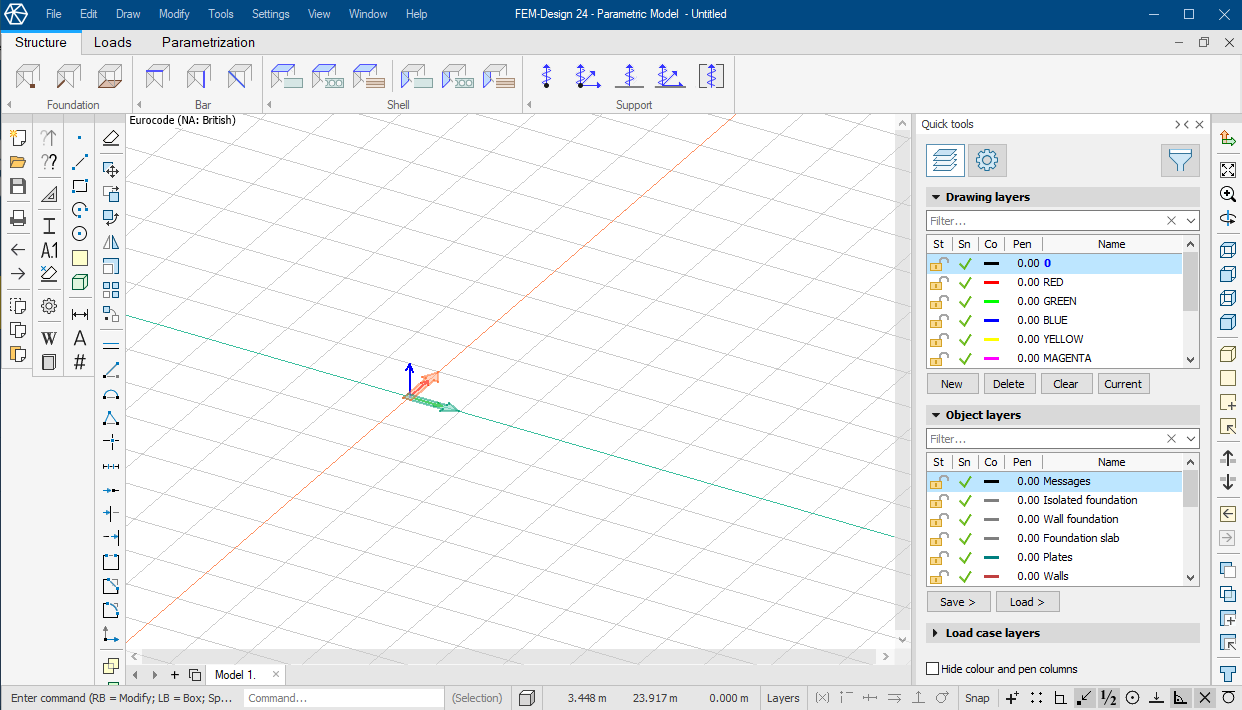The height and width of the screenshot is (710, 1242).
Task: Open the Modify menu
Action: (x=174, y=14)
